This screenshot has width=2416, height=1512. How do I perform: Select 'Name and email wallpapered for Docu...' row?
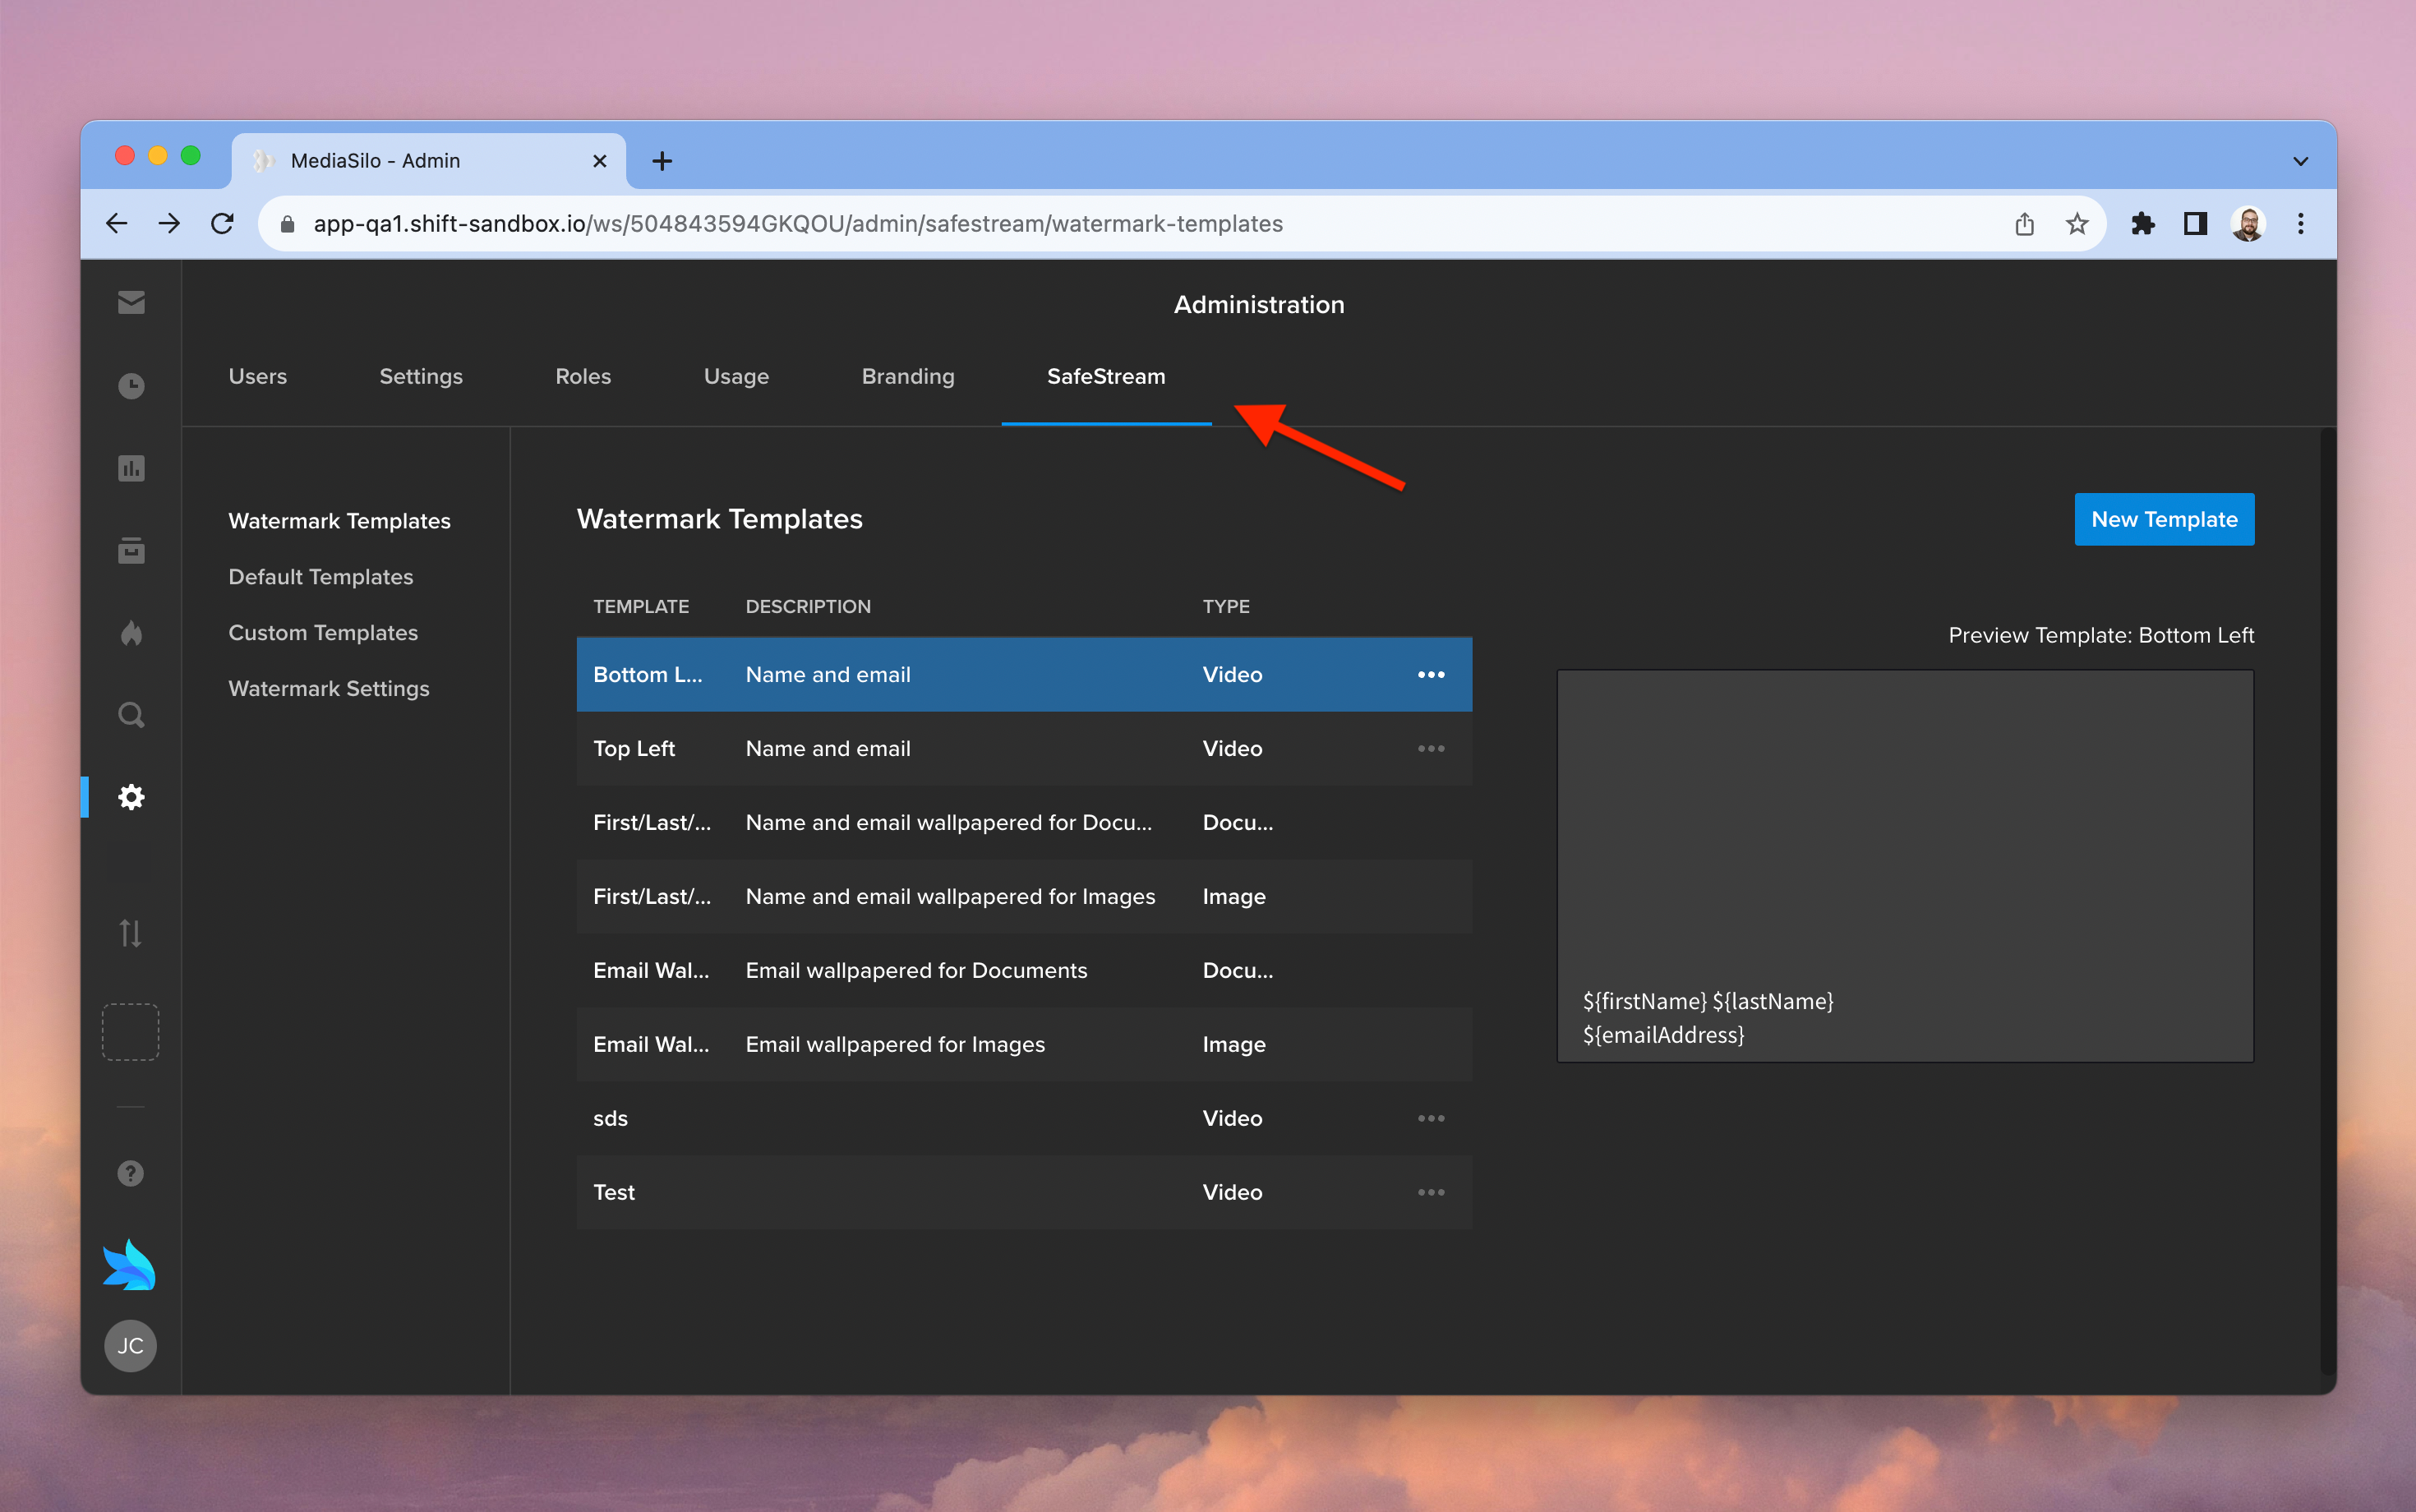1024,823
